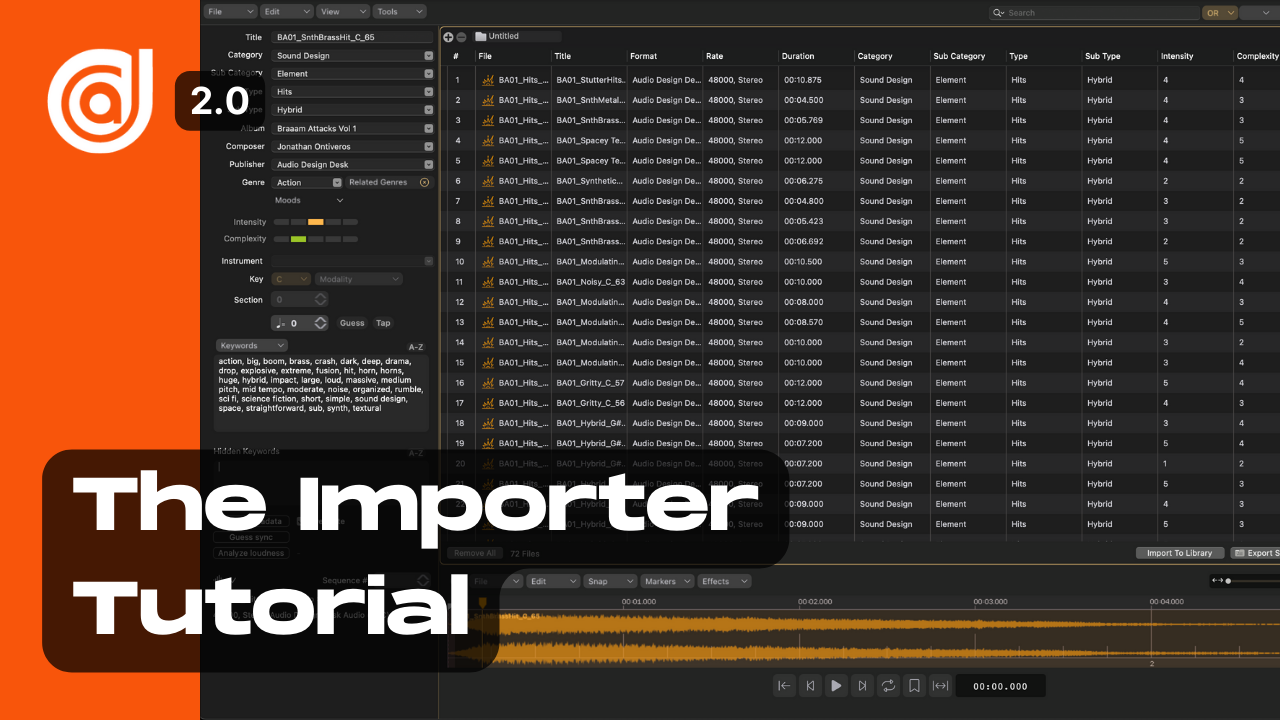
Task: Click the add (plus) icon above the file list
Action: [448, 36]
